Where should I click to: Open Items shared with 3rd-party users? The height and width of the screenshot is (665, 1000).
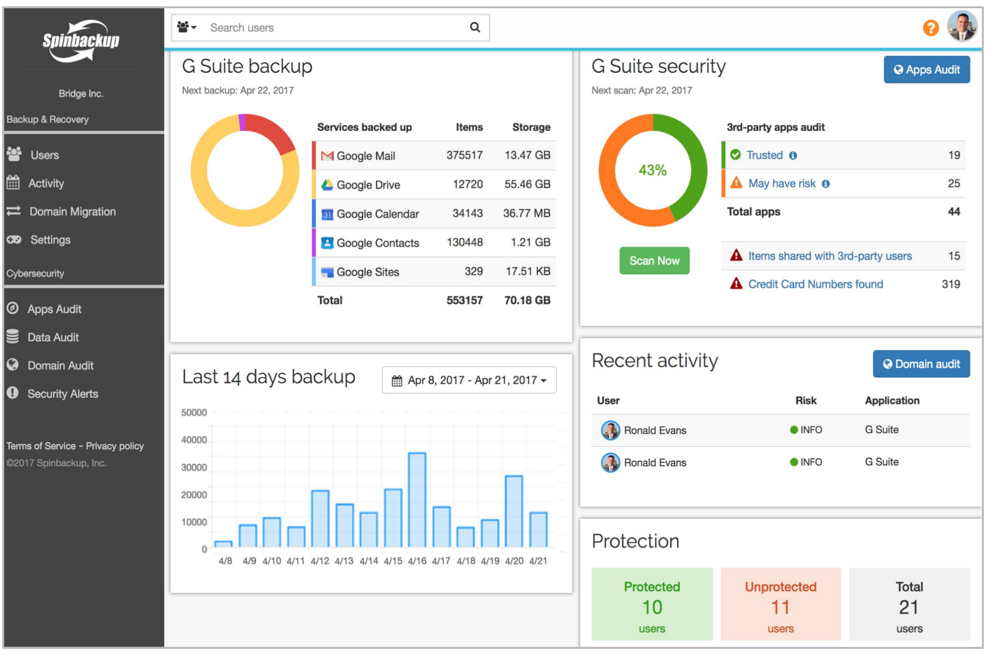830,256
